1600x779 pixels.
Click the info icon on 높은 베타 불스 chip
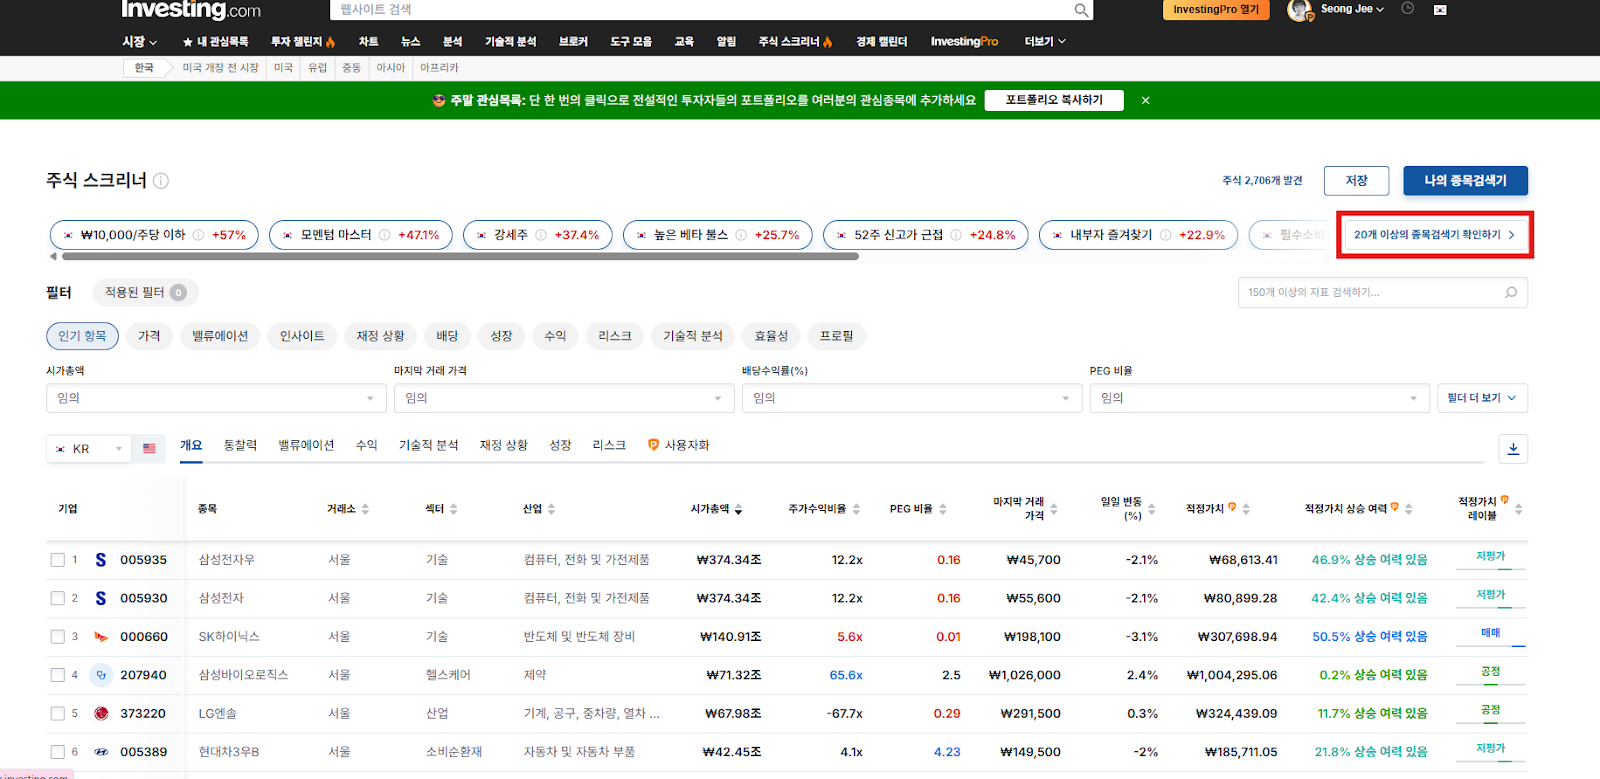pos(741,235)
